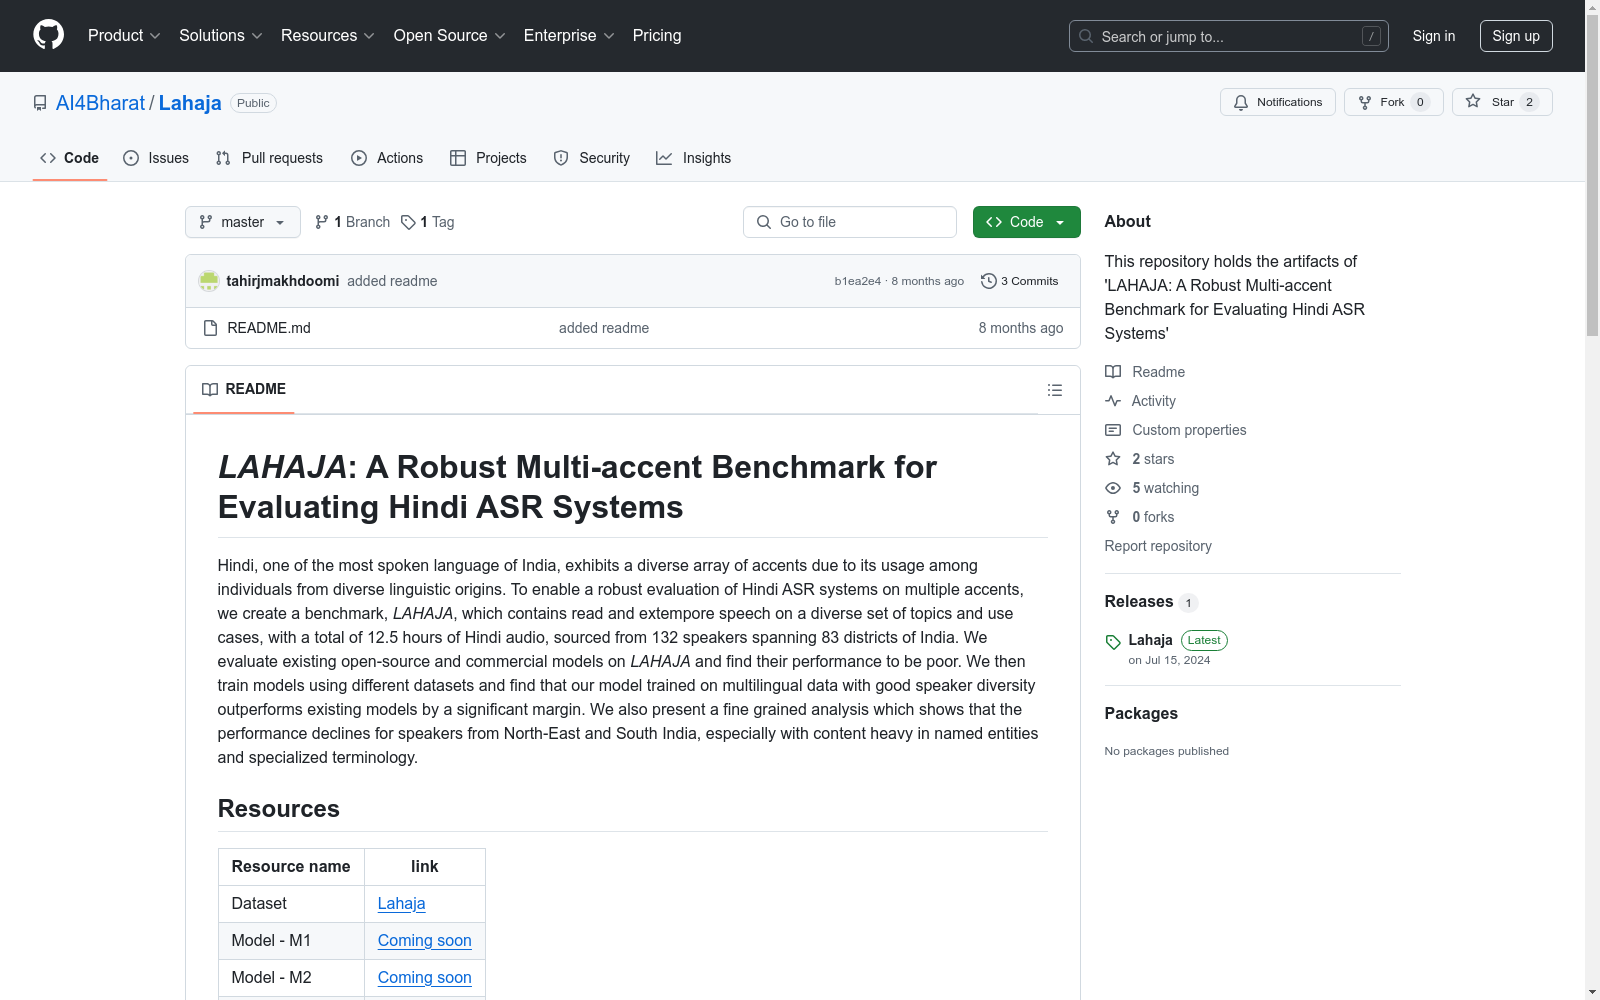Click the Custom properties note icon

tap(1113, 430)
